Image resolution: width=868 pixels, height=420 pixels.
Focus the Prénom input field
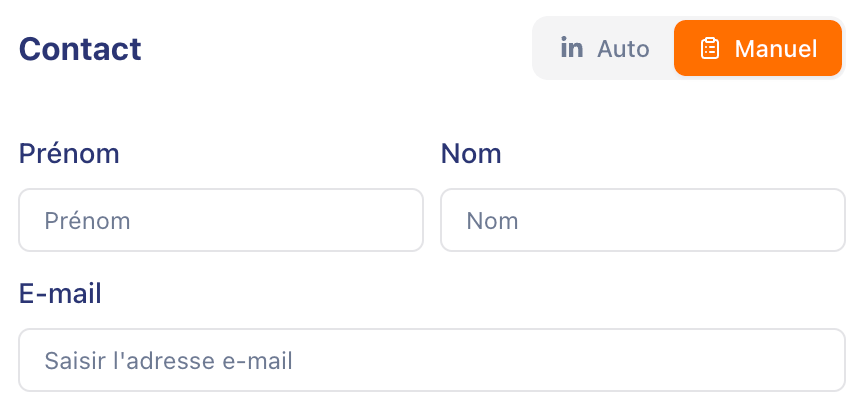point(221,220)
